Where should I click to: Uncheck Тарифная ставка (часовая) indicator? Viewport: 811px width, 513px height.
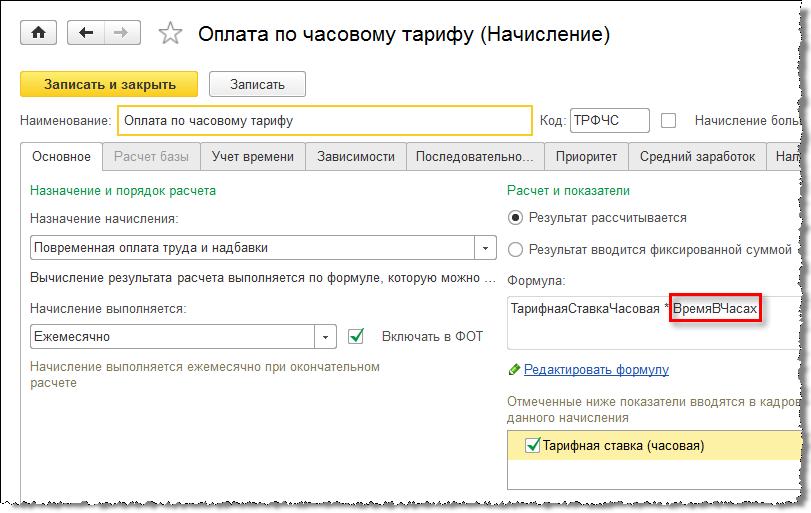532,446
